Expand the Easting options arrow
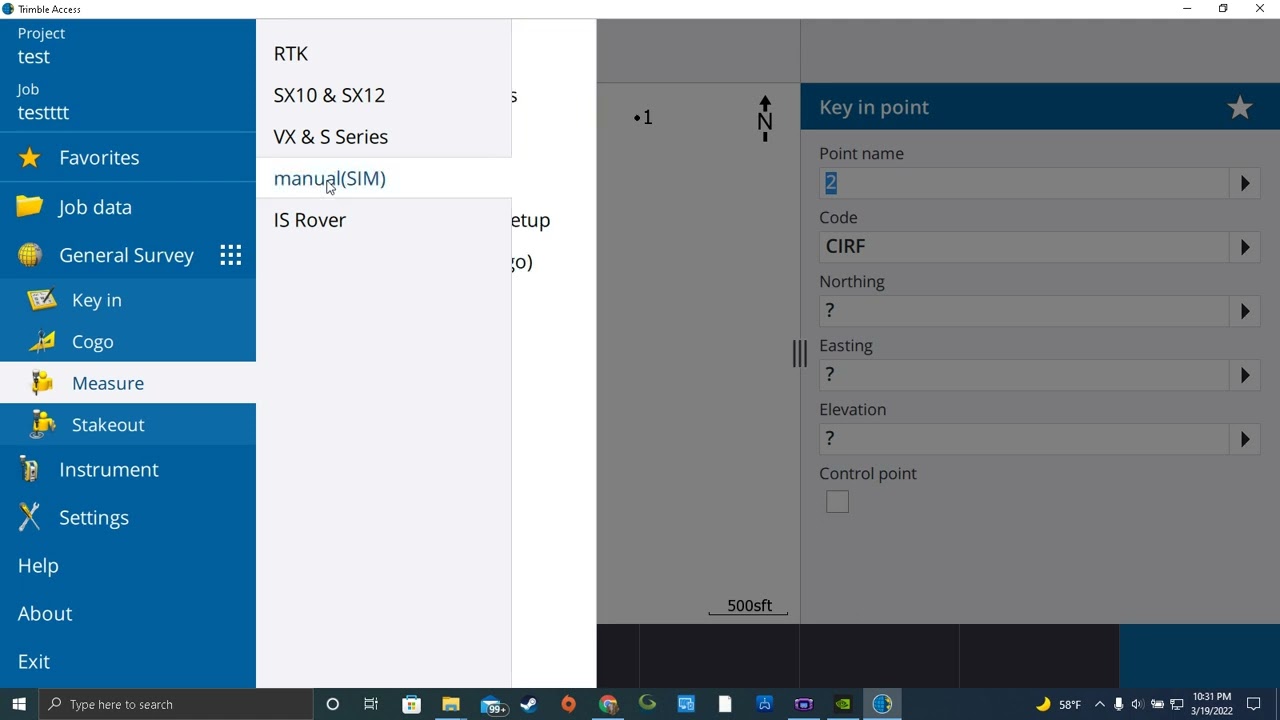This screenshot has height=720, width=1280. point(1245,375)
